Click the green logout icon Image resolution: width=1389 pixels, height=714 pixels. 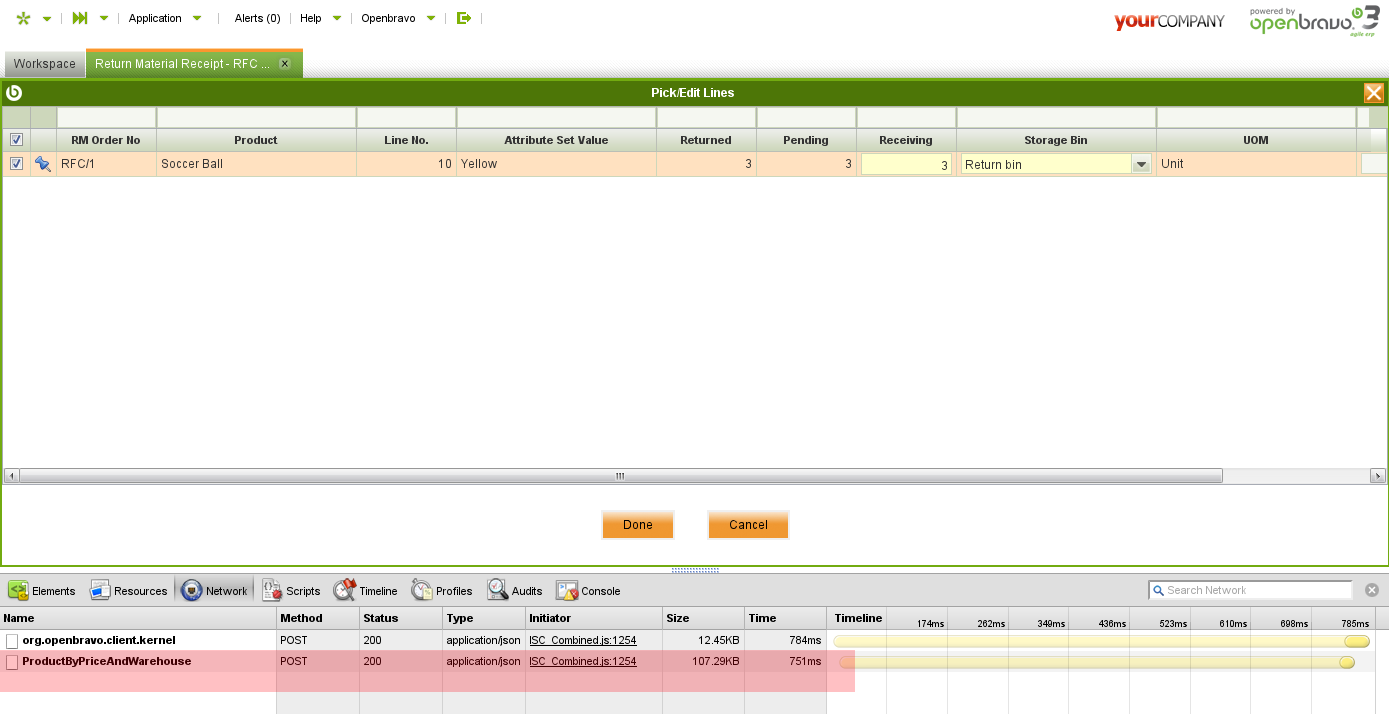pos(463,18)
